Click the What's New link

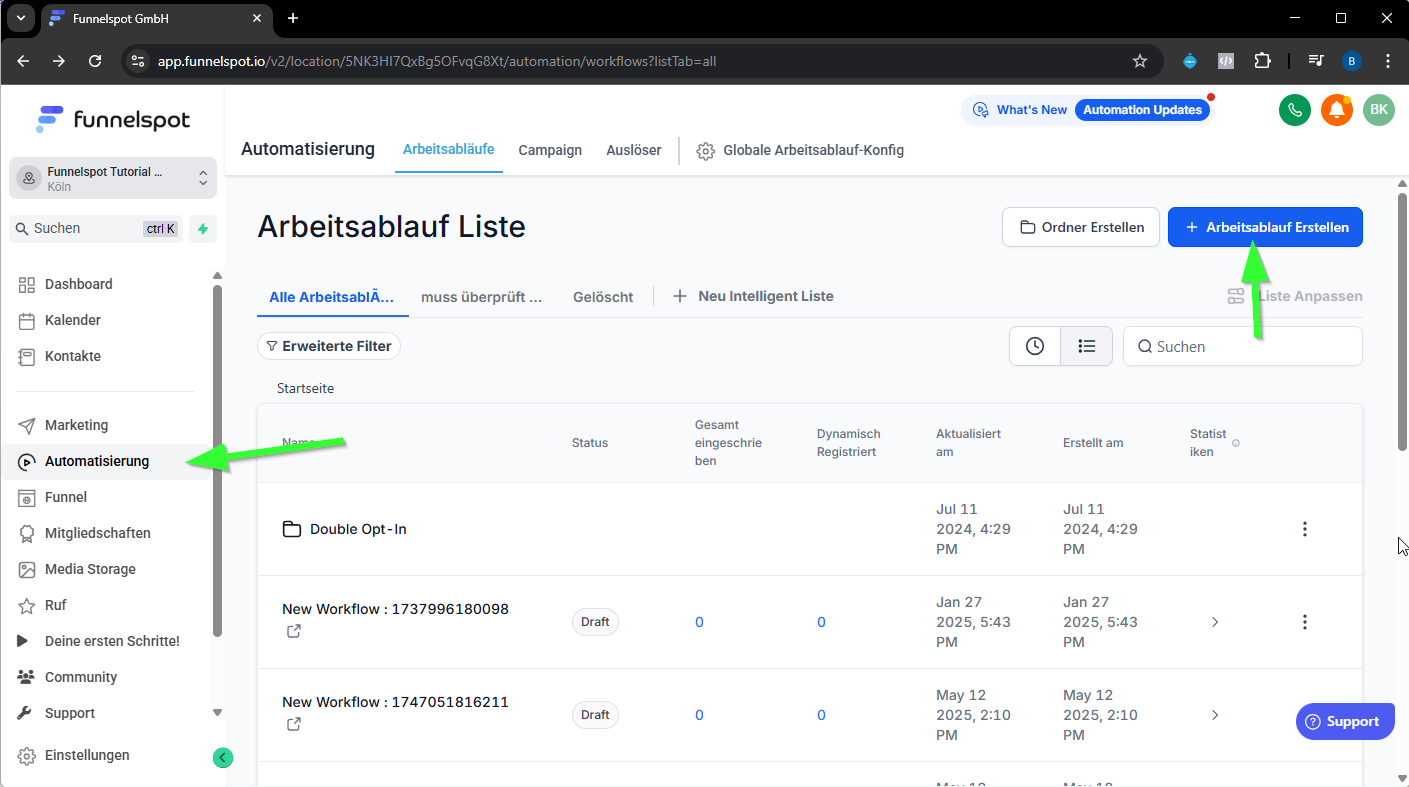pos(1020,110)
